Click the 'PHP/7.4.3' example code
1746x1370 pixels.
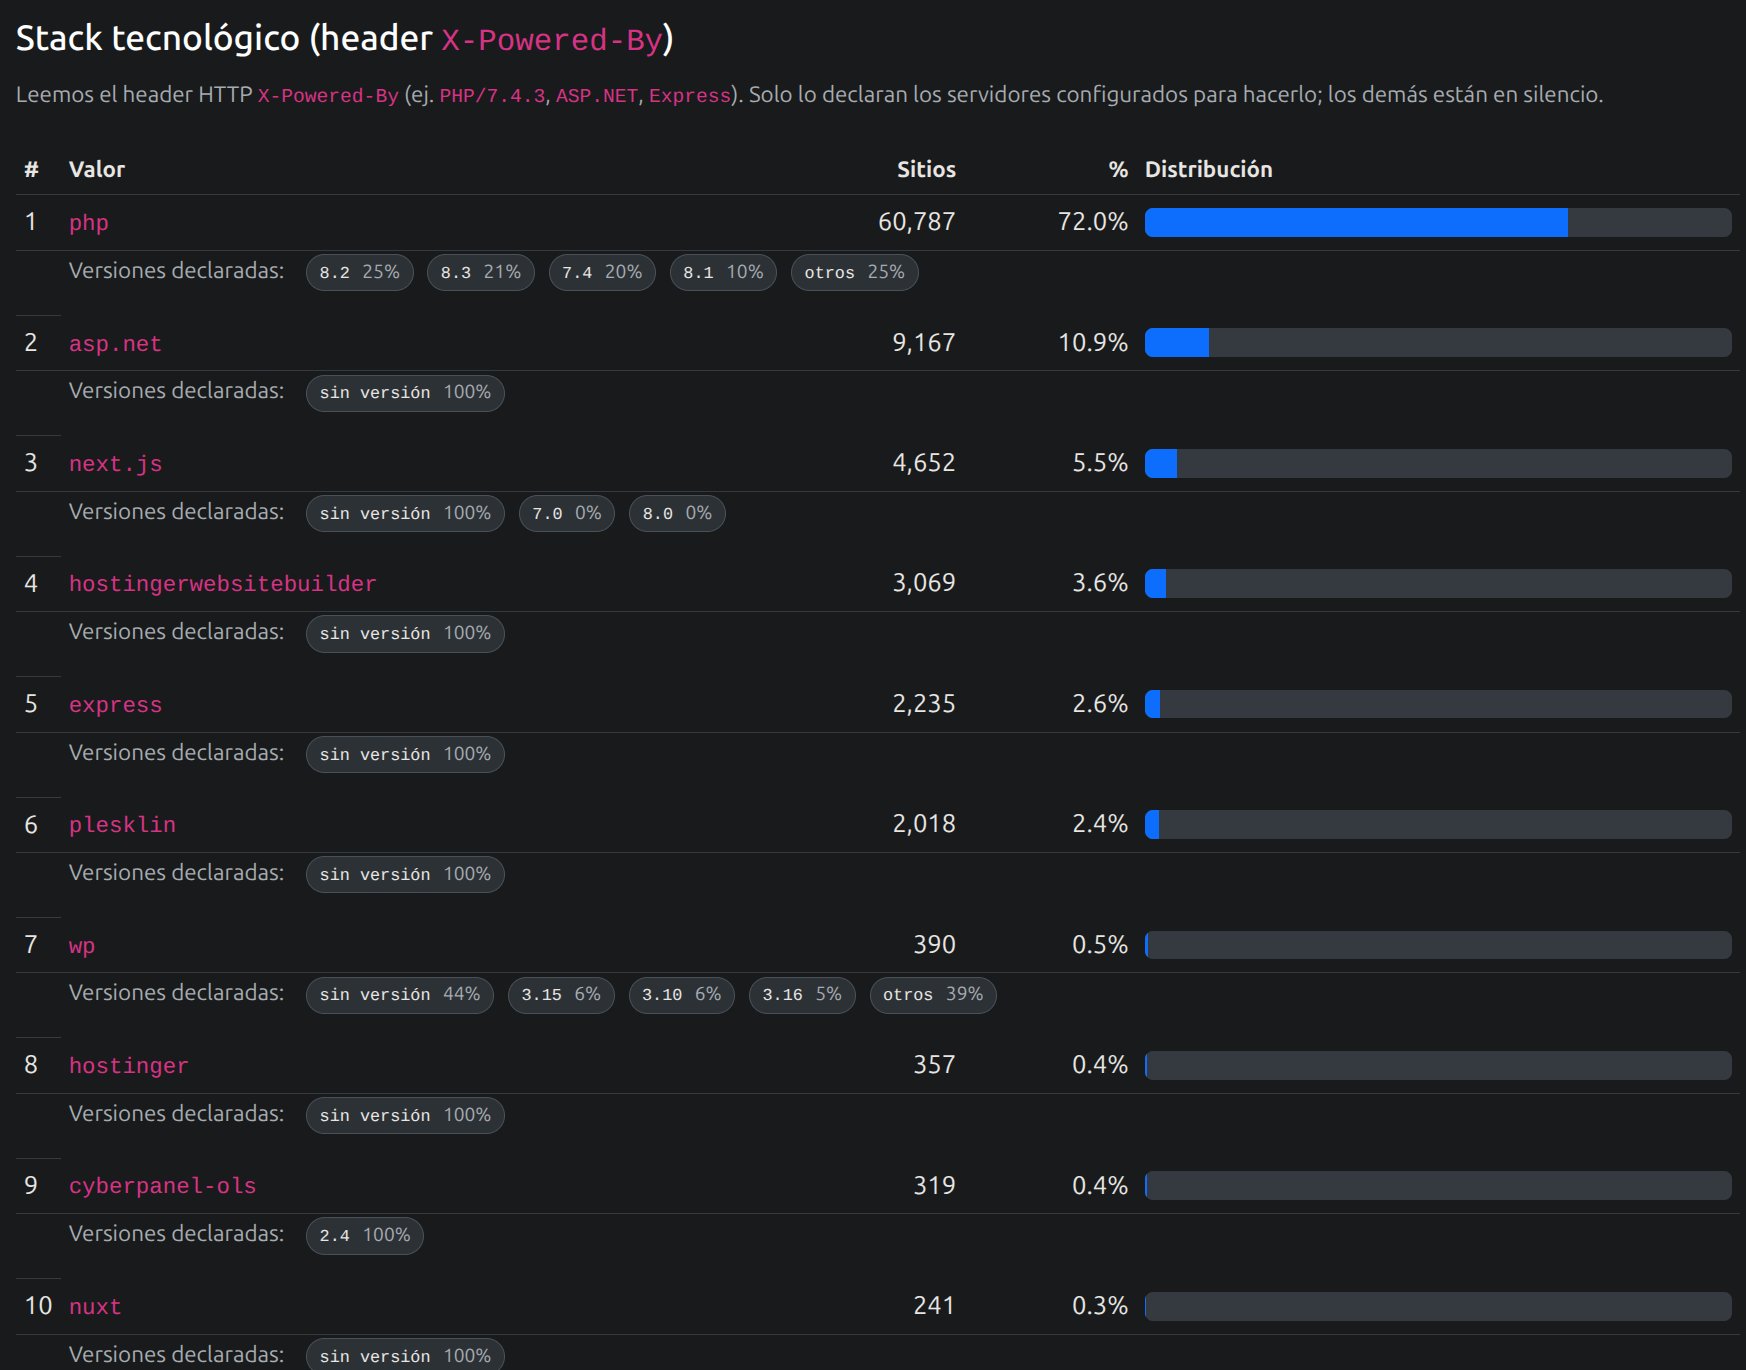tap(492, 96)
